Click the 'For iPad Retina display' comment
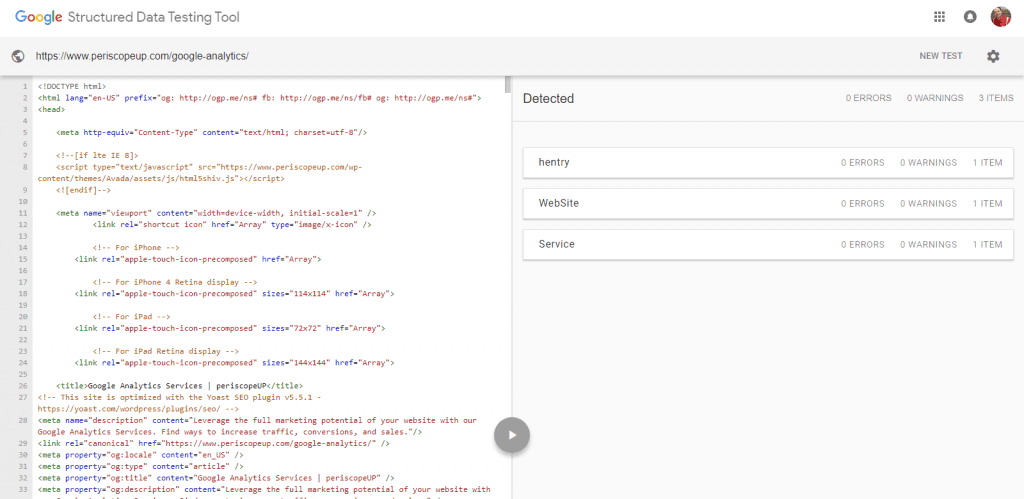The height and width of the screenshot is (499, 1024). click(x=166, y=351)
